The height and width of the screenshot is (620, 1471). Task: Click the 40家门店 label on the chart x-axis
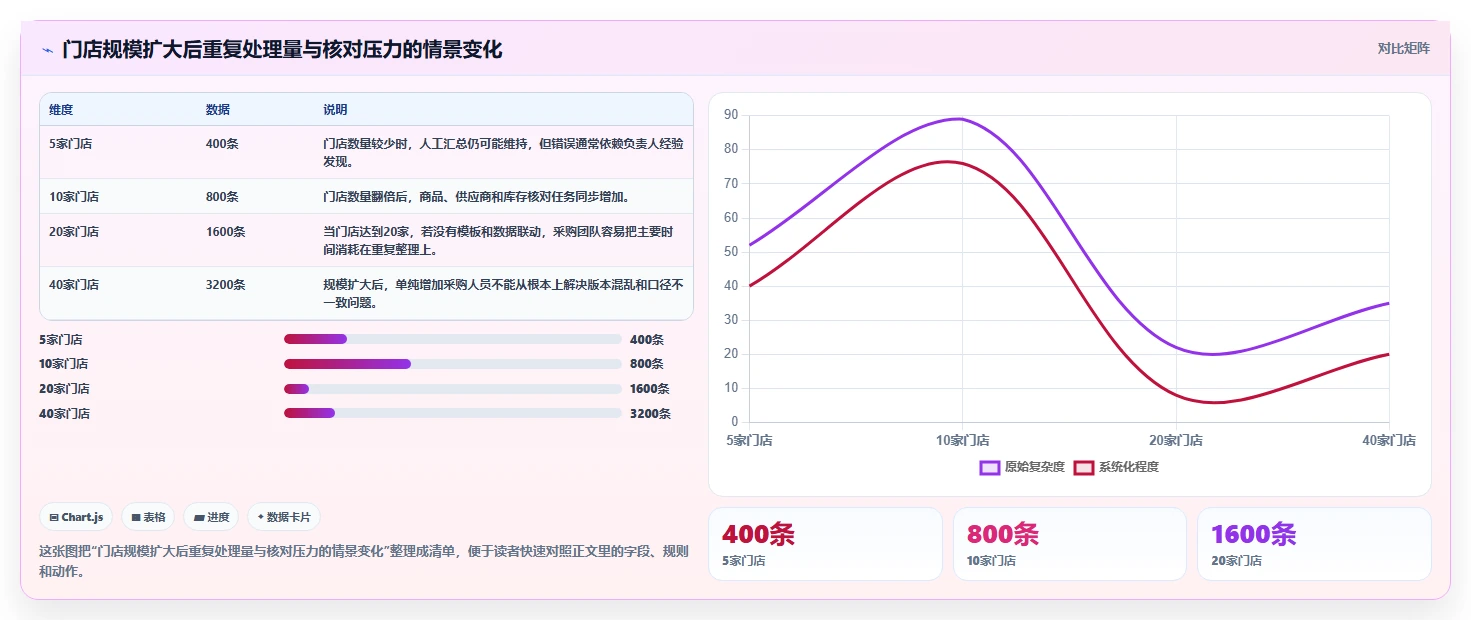point(1389,440)
